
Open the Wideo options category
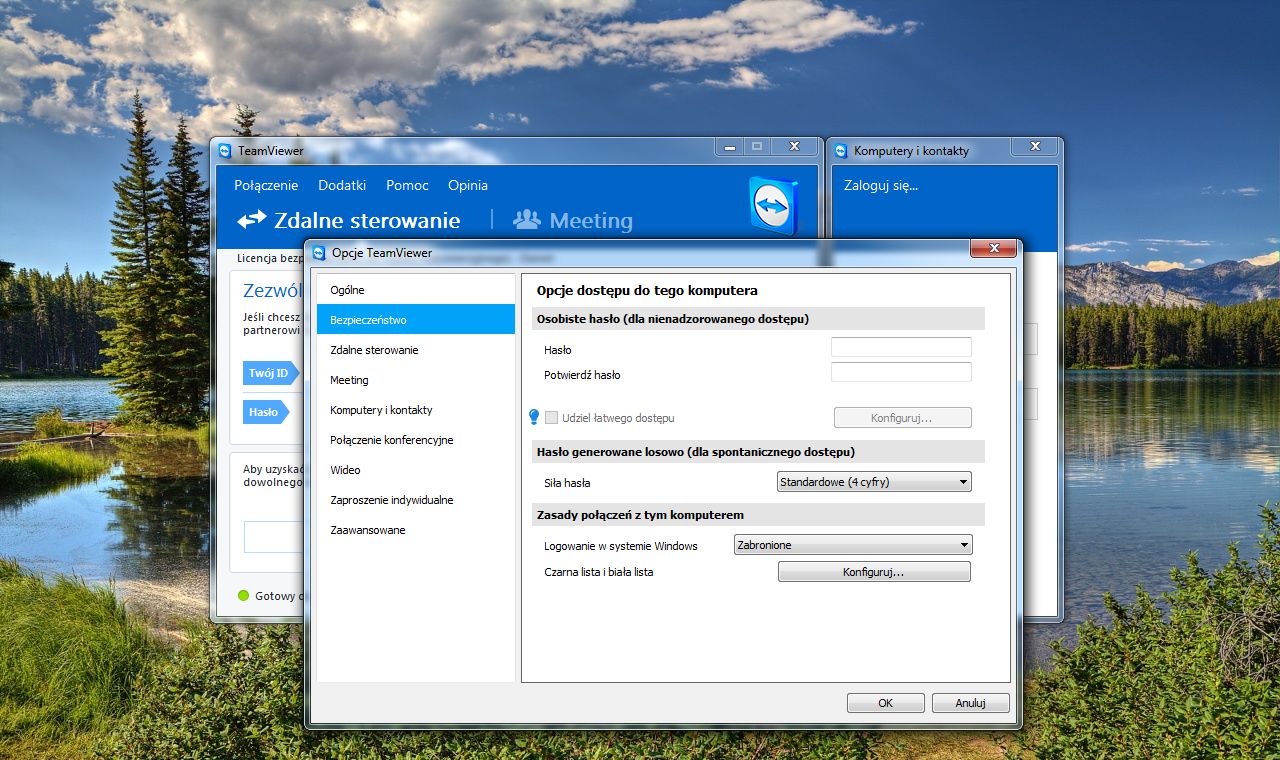point(416,470)
